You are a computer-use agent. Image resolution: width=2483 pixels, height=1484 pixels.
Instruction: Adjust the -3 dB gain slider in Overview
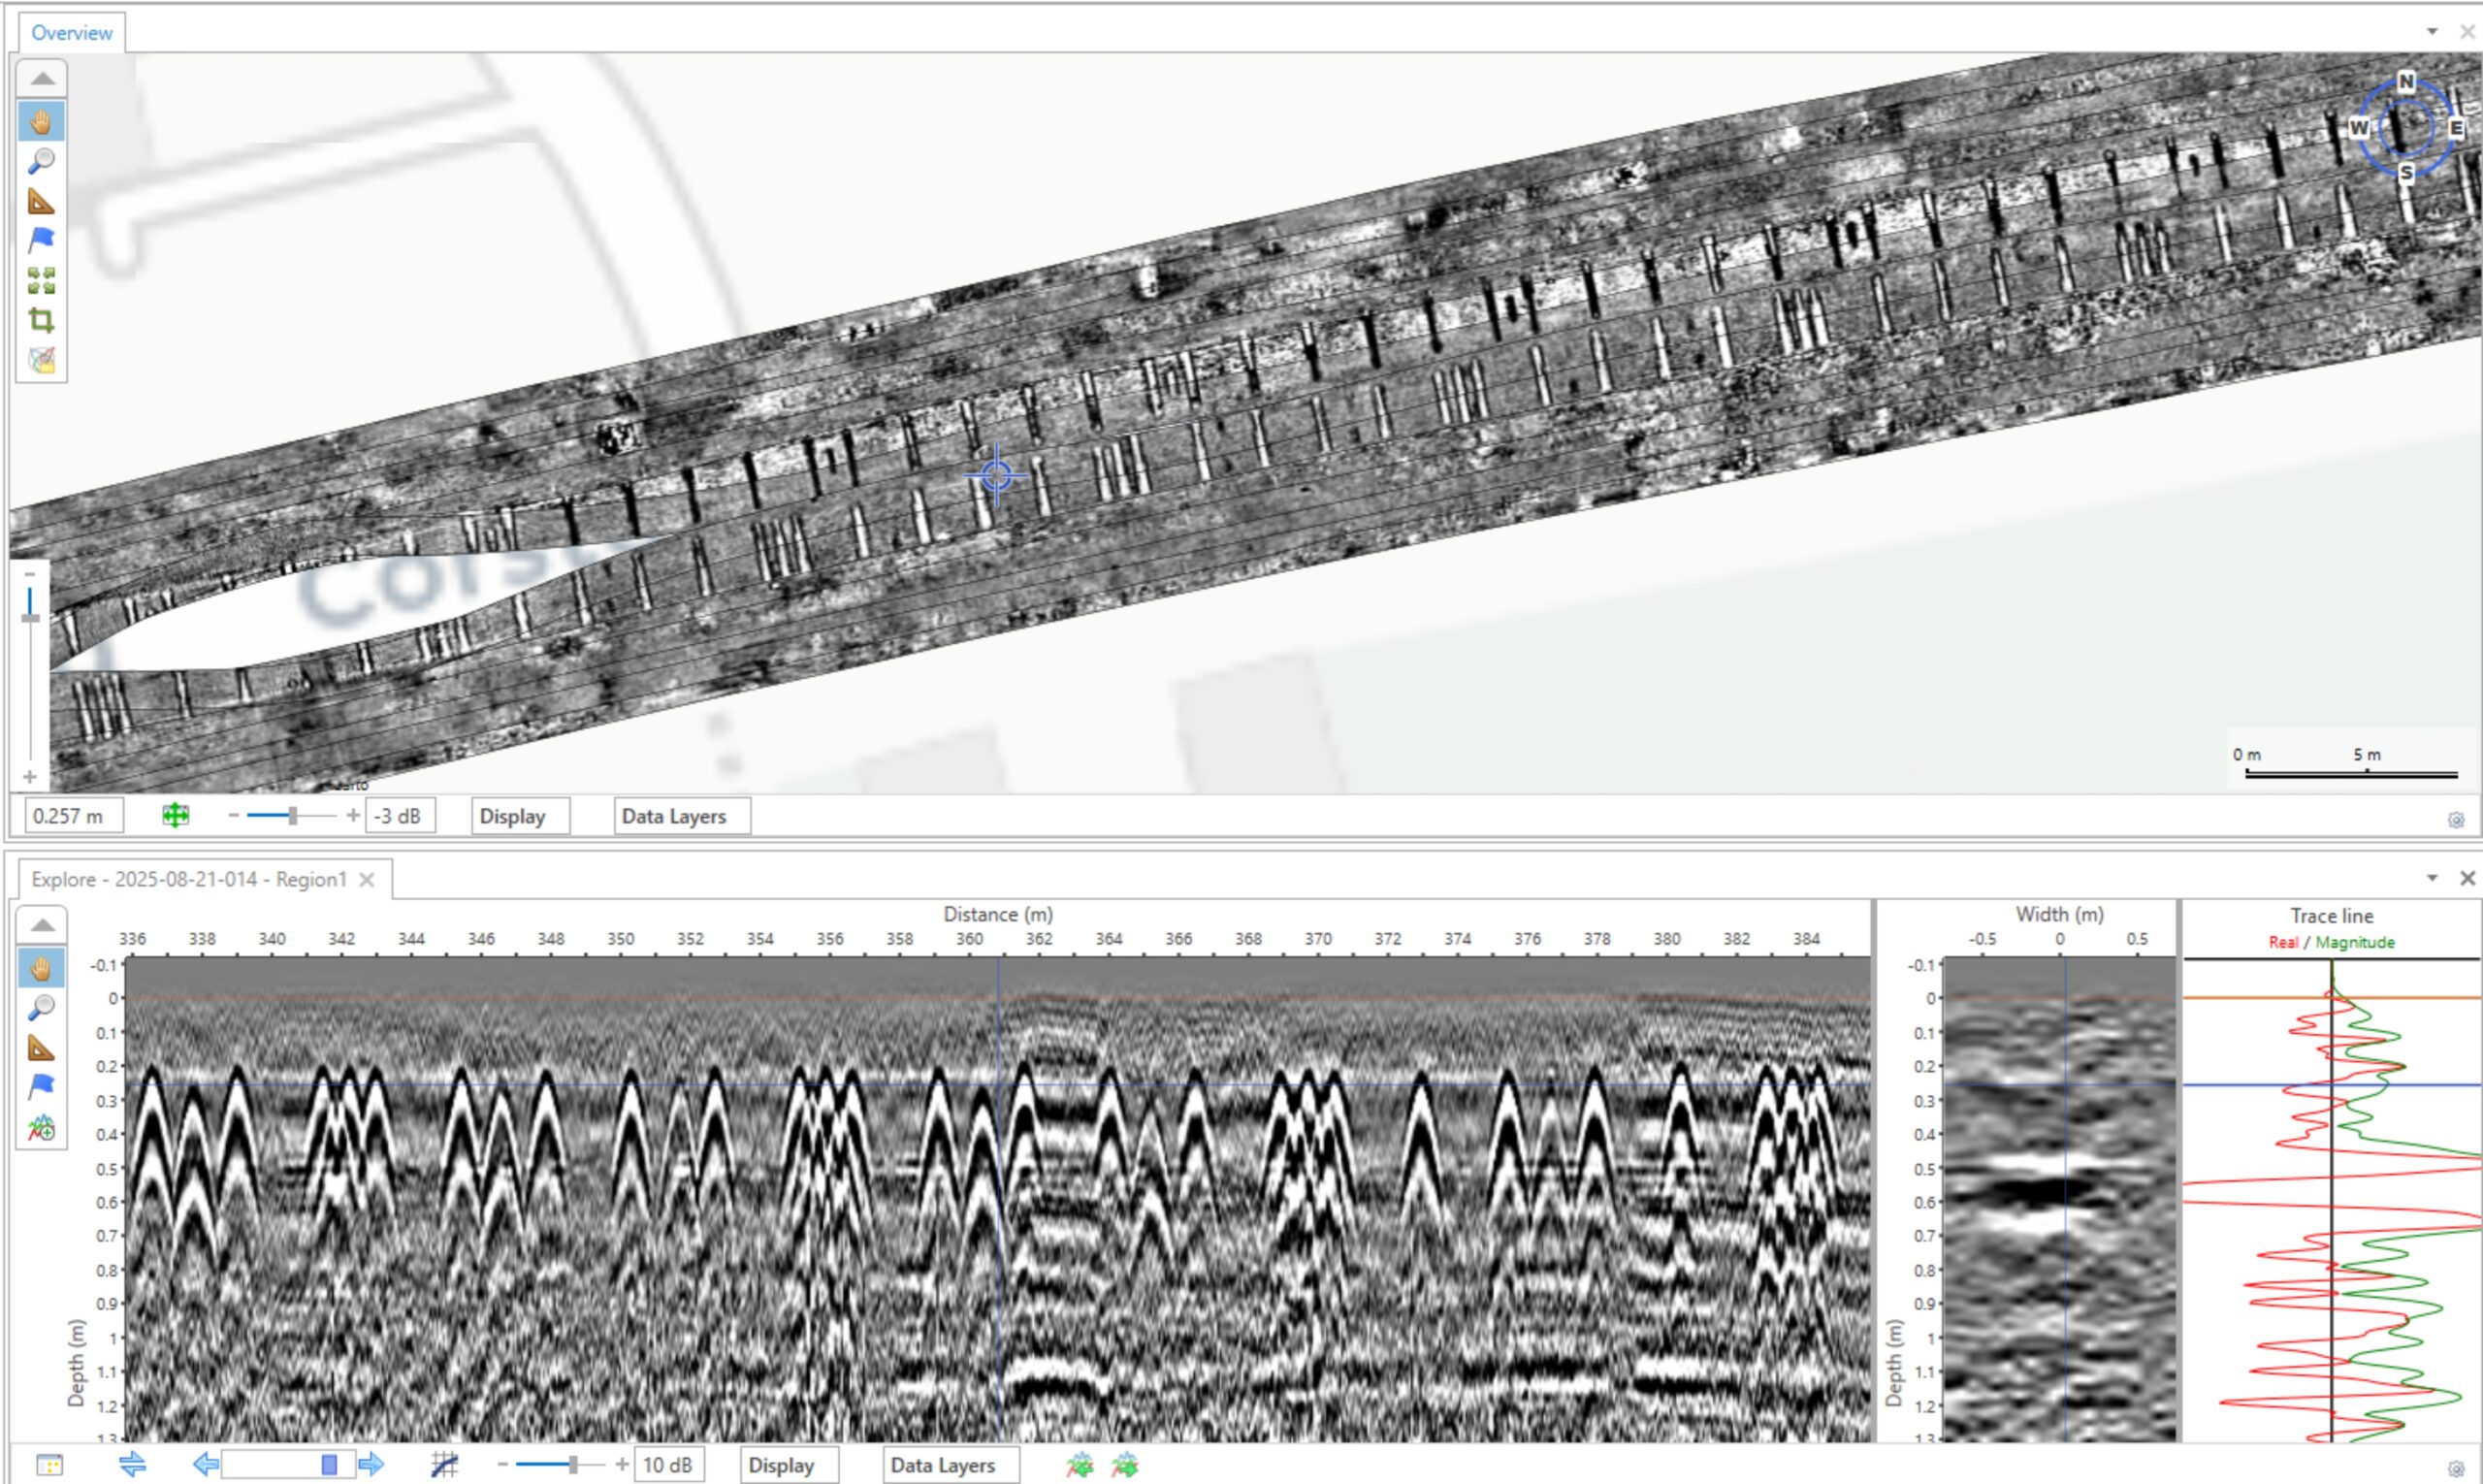292,816
